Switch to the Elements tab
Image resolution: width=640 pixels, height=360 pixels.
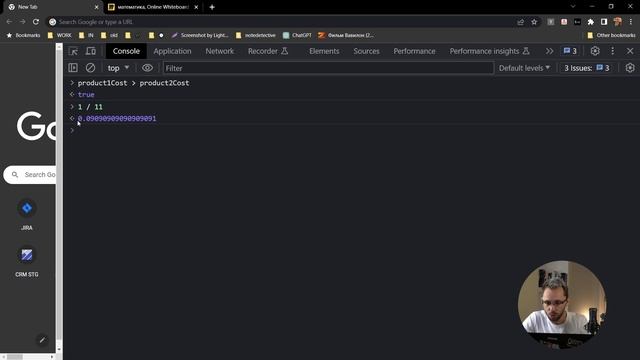tap(324, 51)
